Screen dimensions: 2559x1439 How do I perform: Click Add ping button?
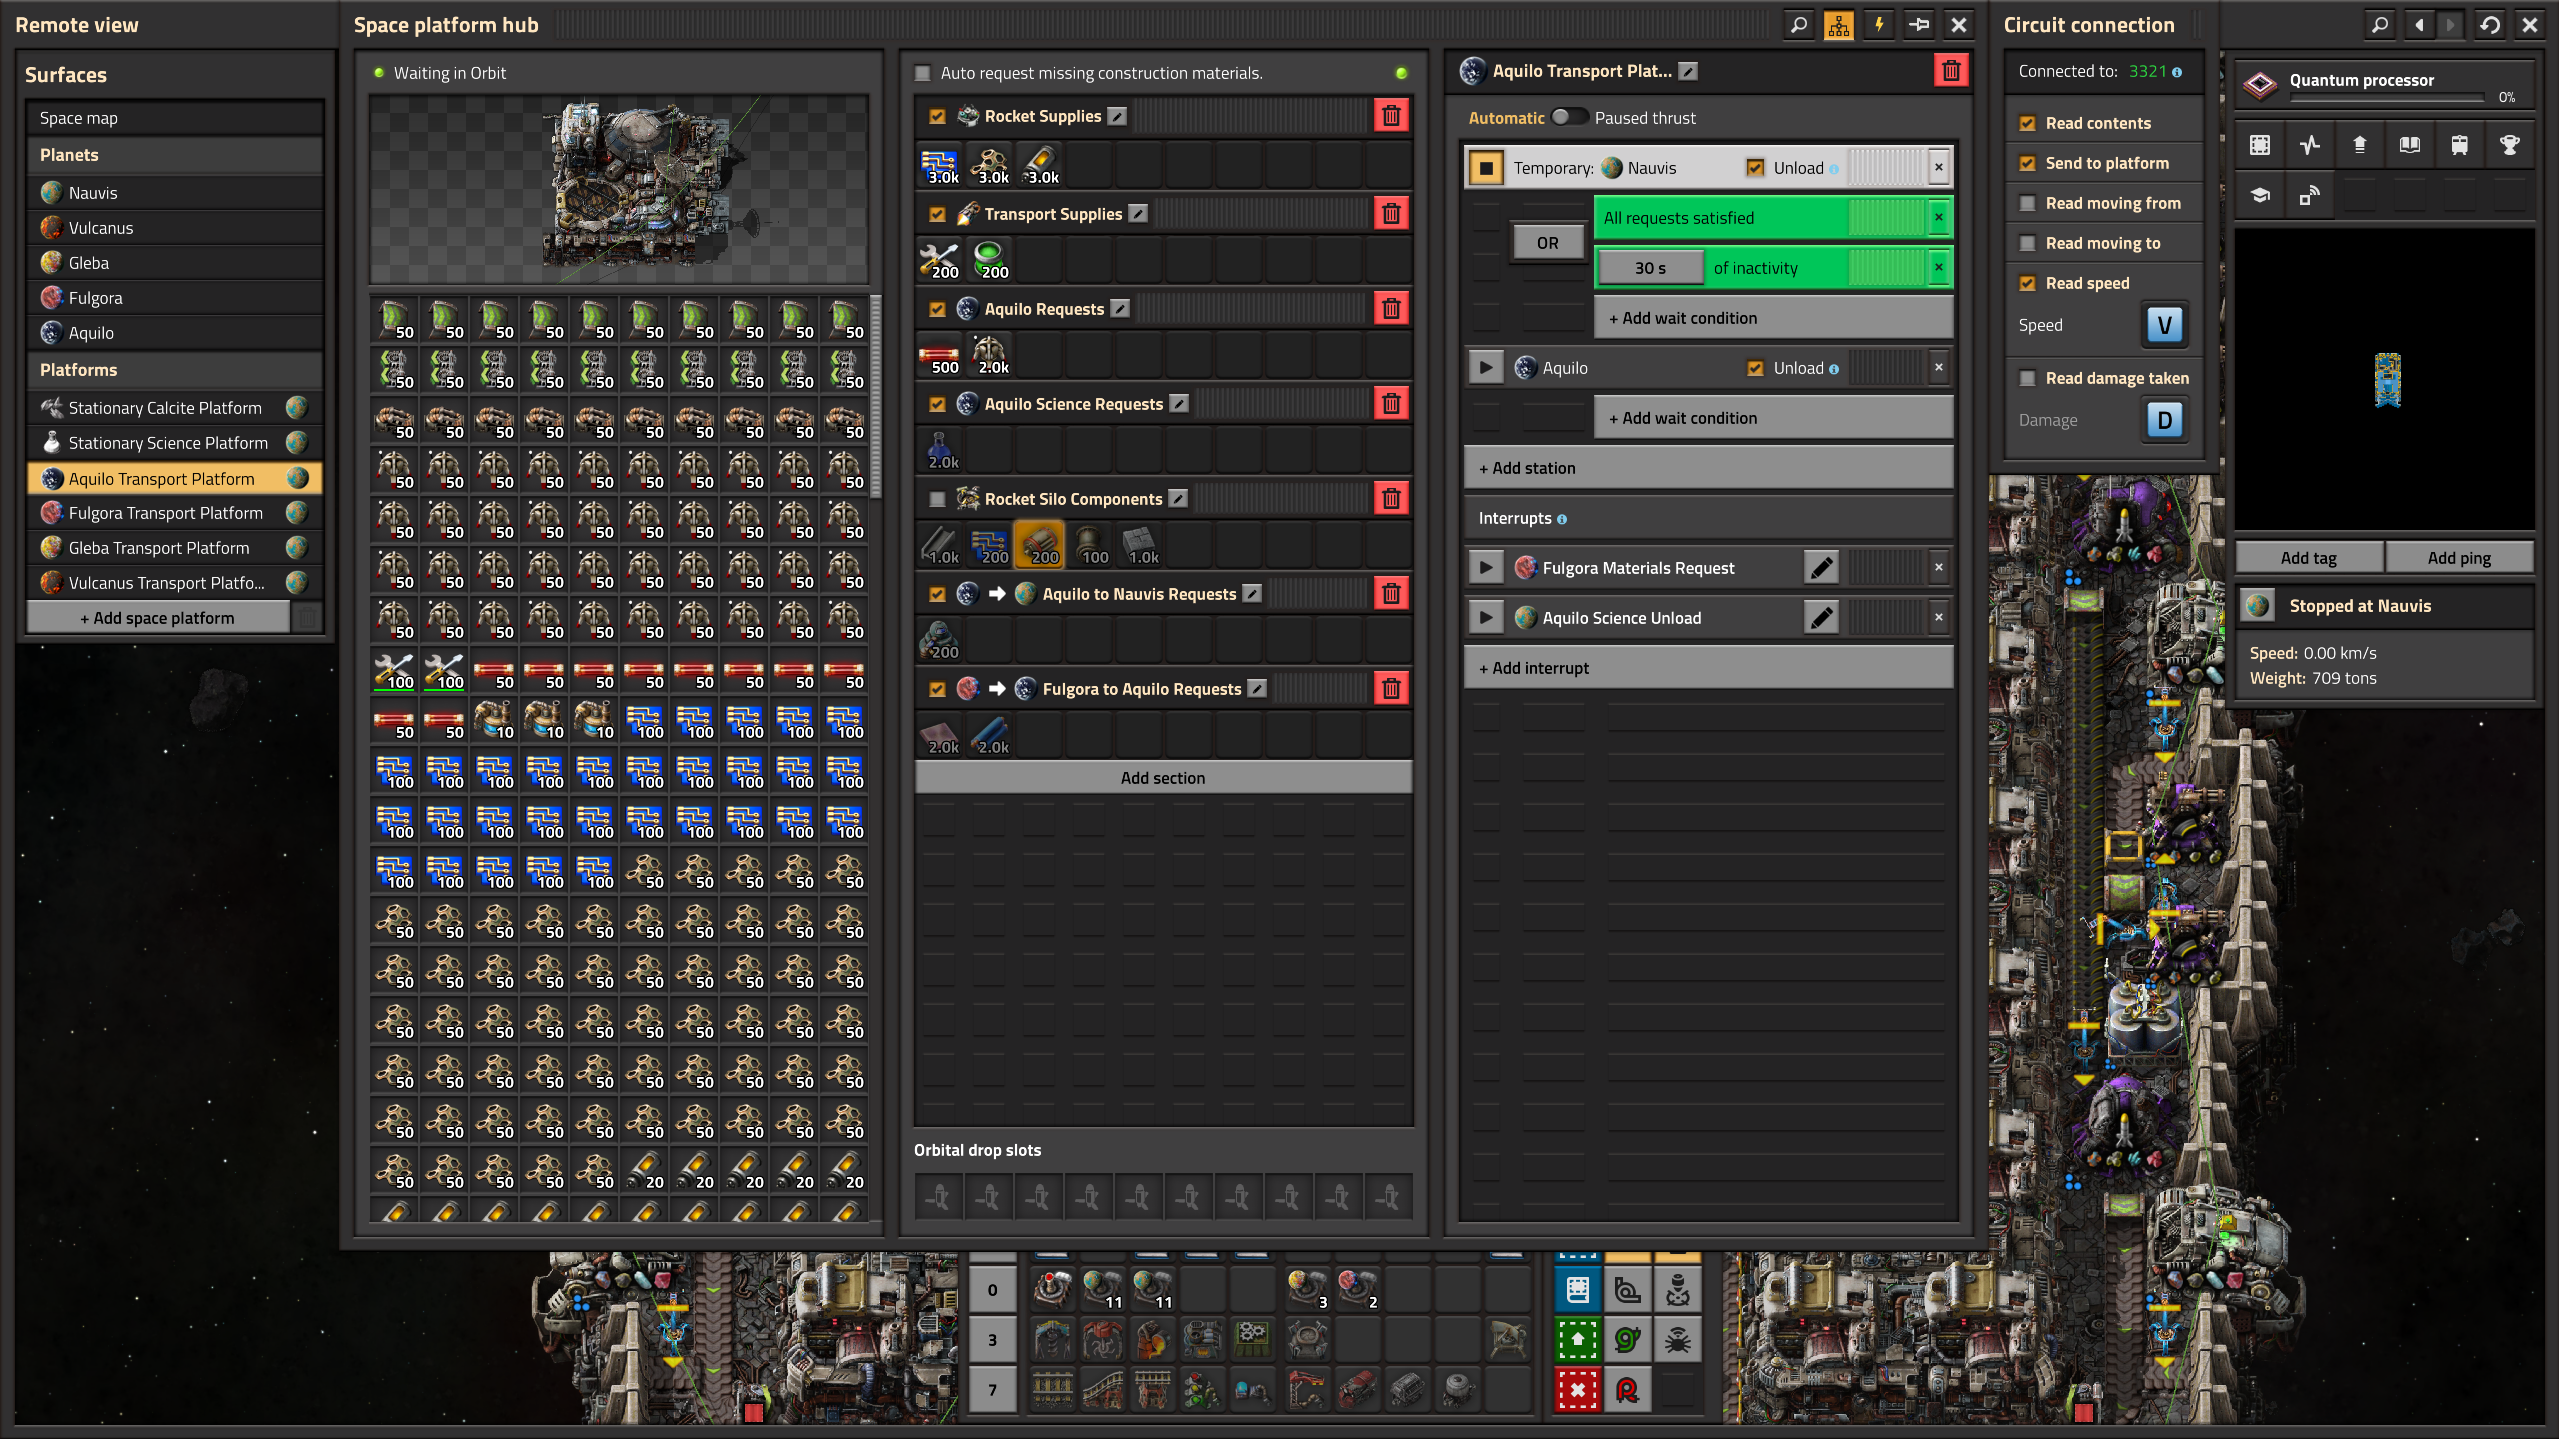2459,557
